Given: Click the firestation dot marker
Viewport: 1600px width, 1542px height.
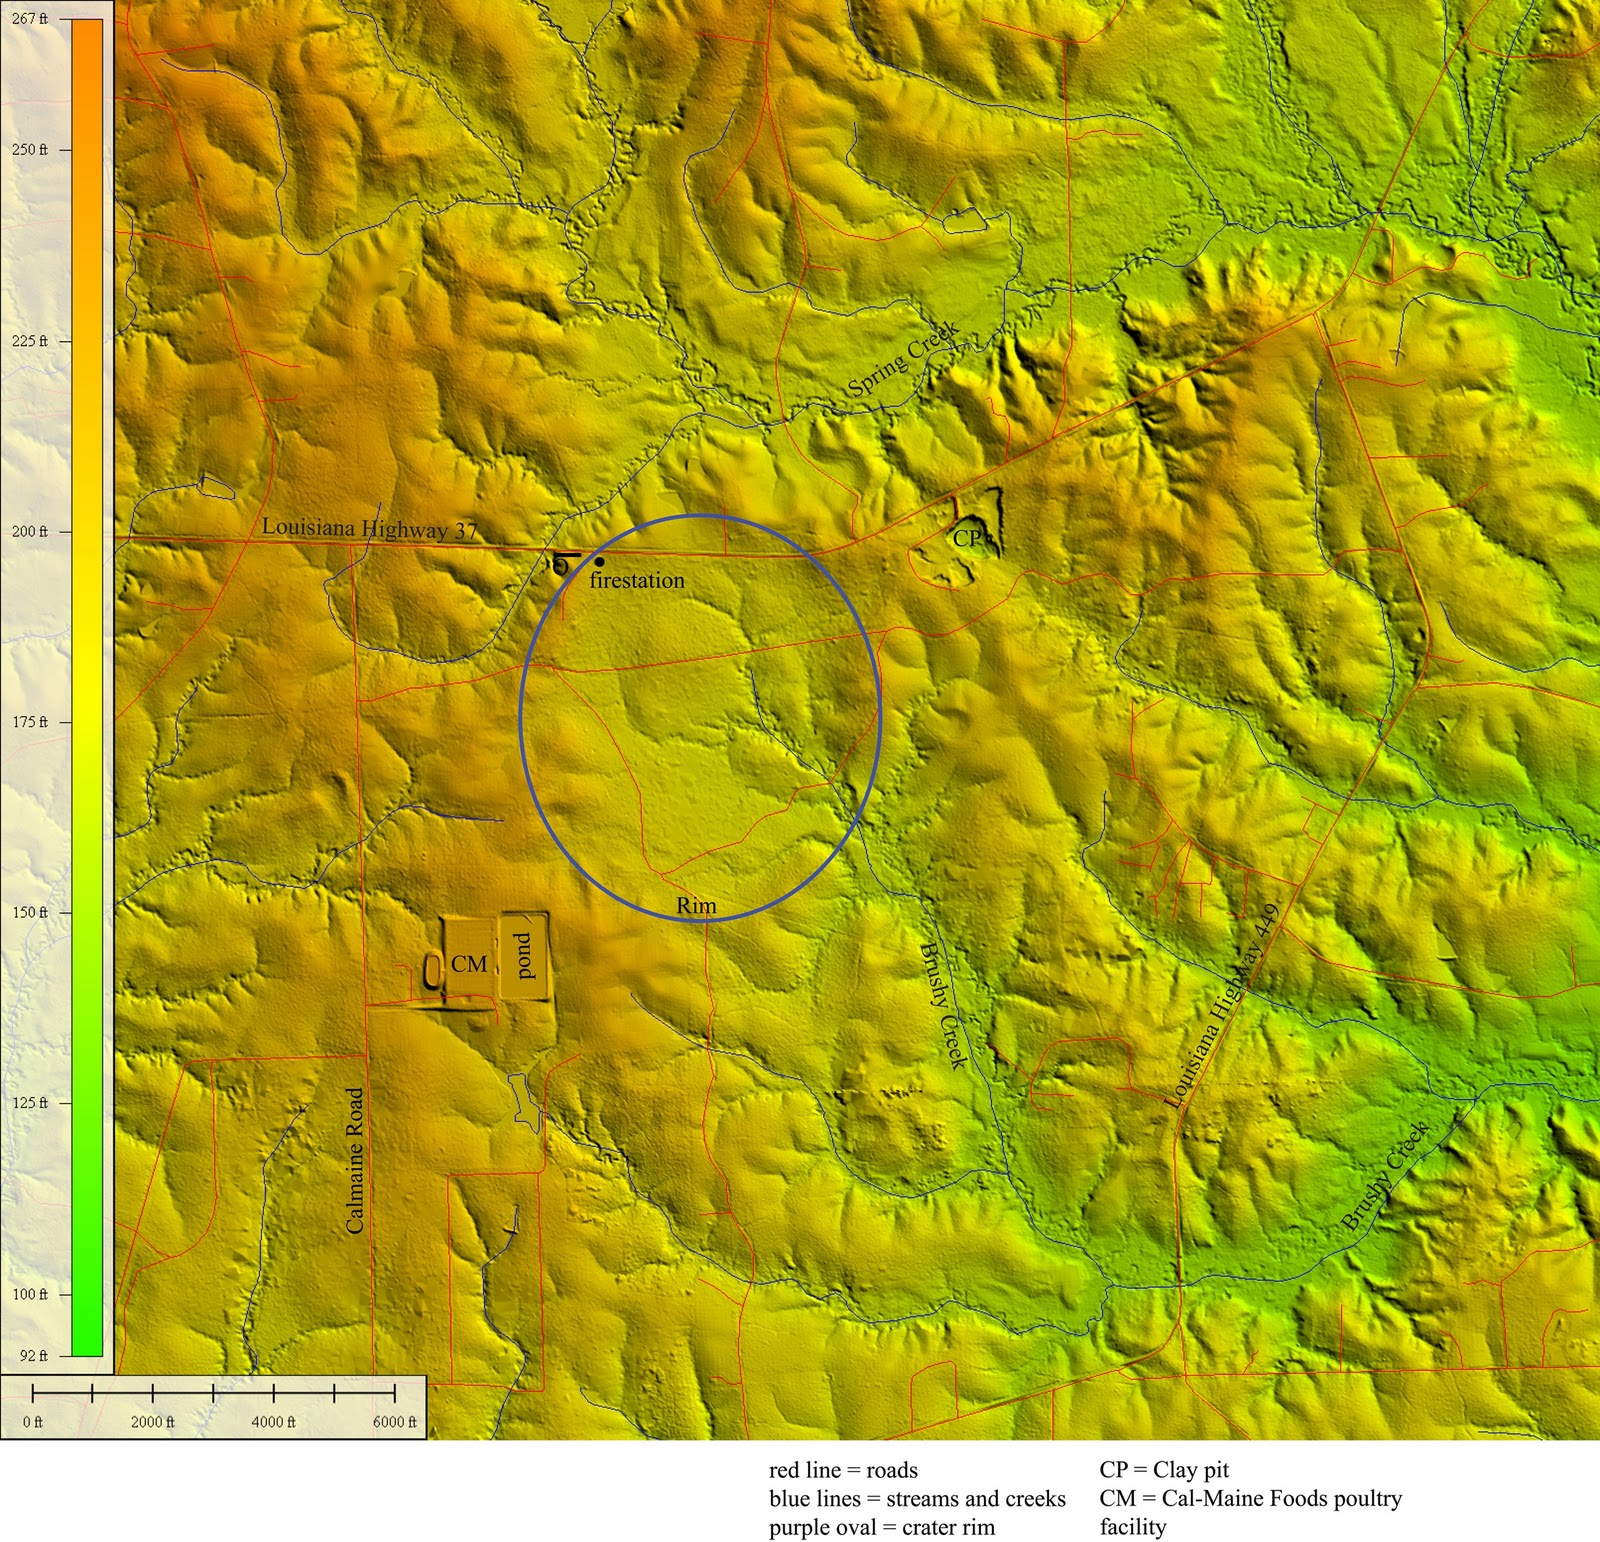Looking at the screenshot, I should coord(600,562).
